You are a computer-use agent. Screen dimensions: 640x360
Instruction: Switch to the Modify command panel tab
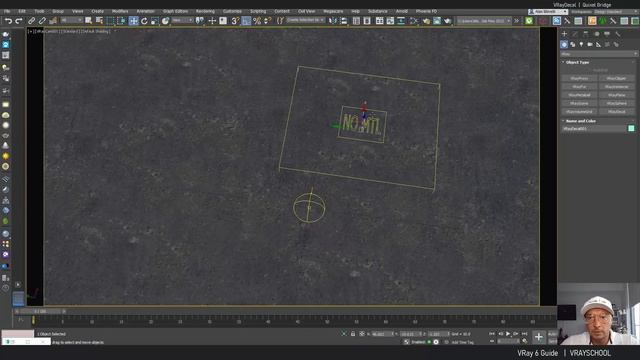pos(575,34)
